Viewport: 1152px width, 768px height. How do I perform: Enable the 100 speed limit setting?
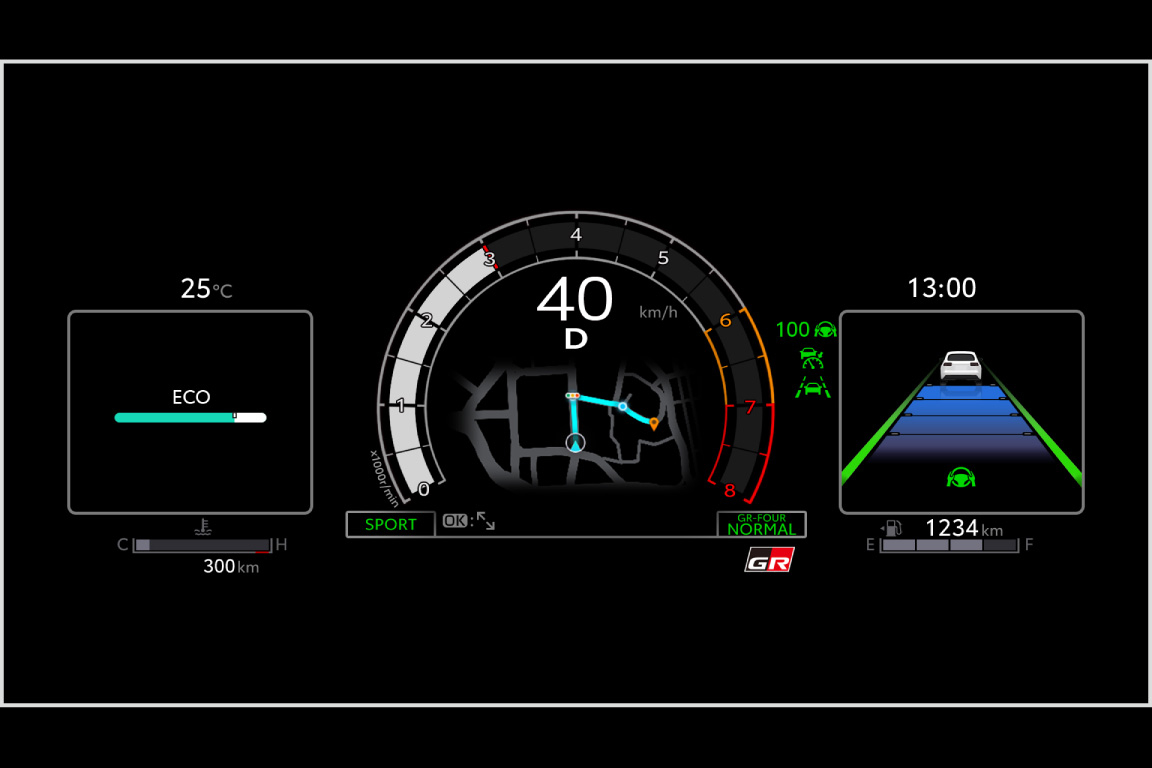click(x=793, y=329)
